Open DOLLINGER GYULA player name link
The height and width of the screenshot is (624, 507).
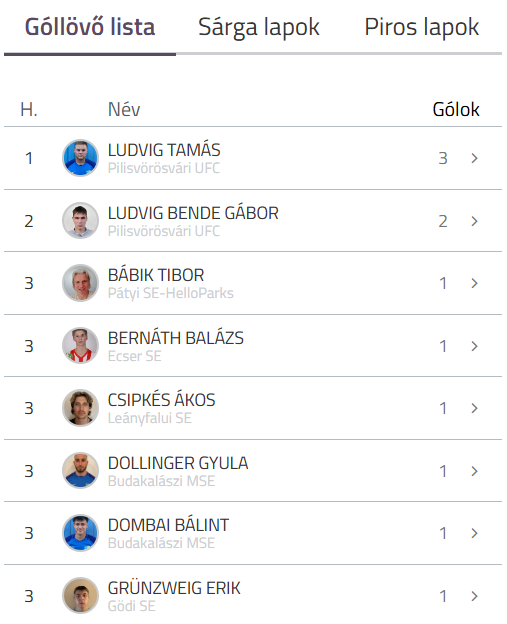point(178,463)
